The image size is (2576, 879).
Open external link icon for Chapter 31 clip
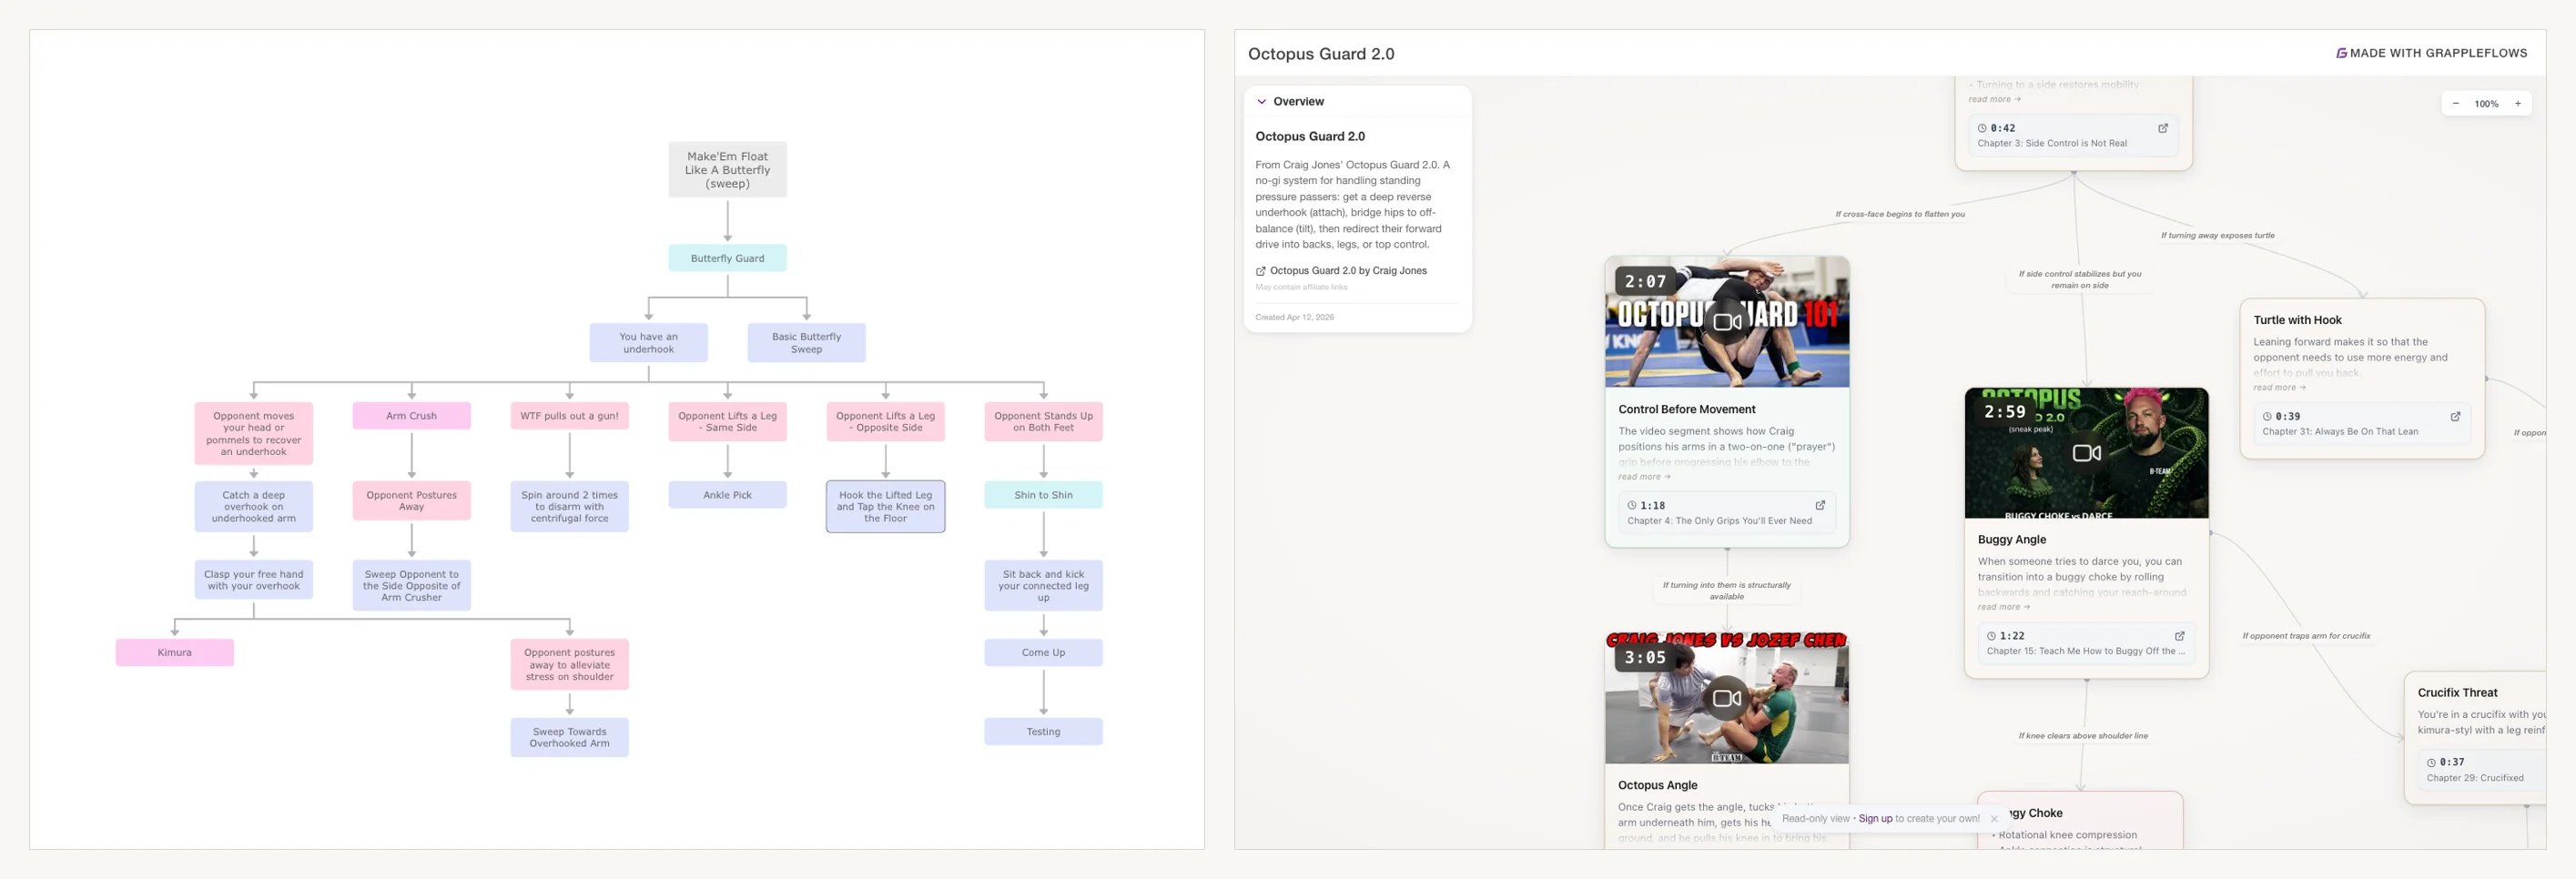point(2455,416)
